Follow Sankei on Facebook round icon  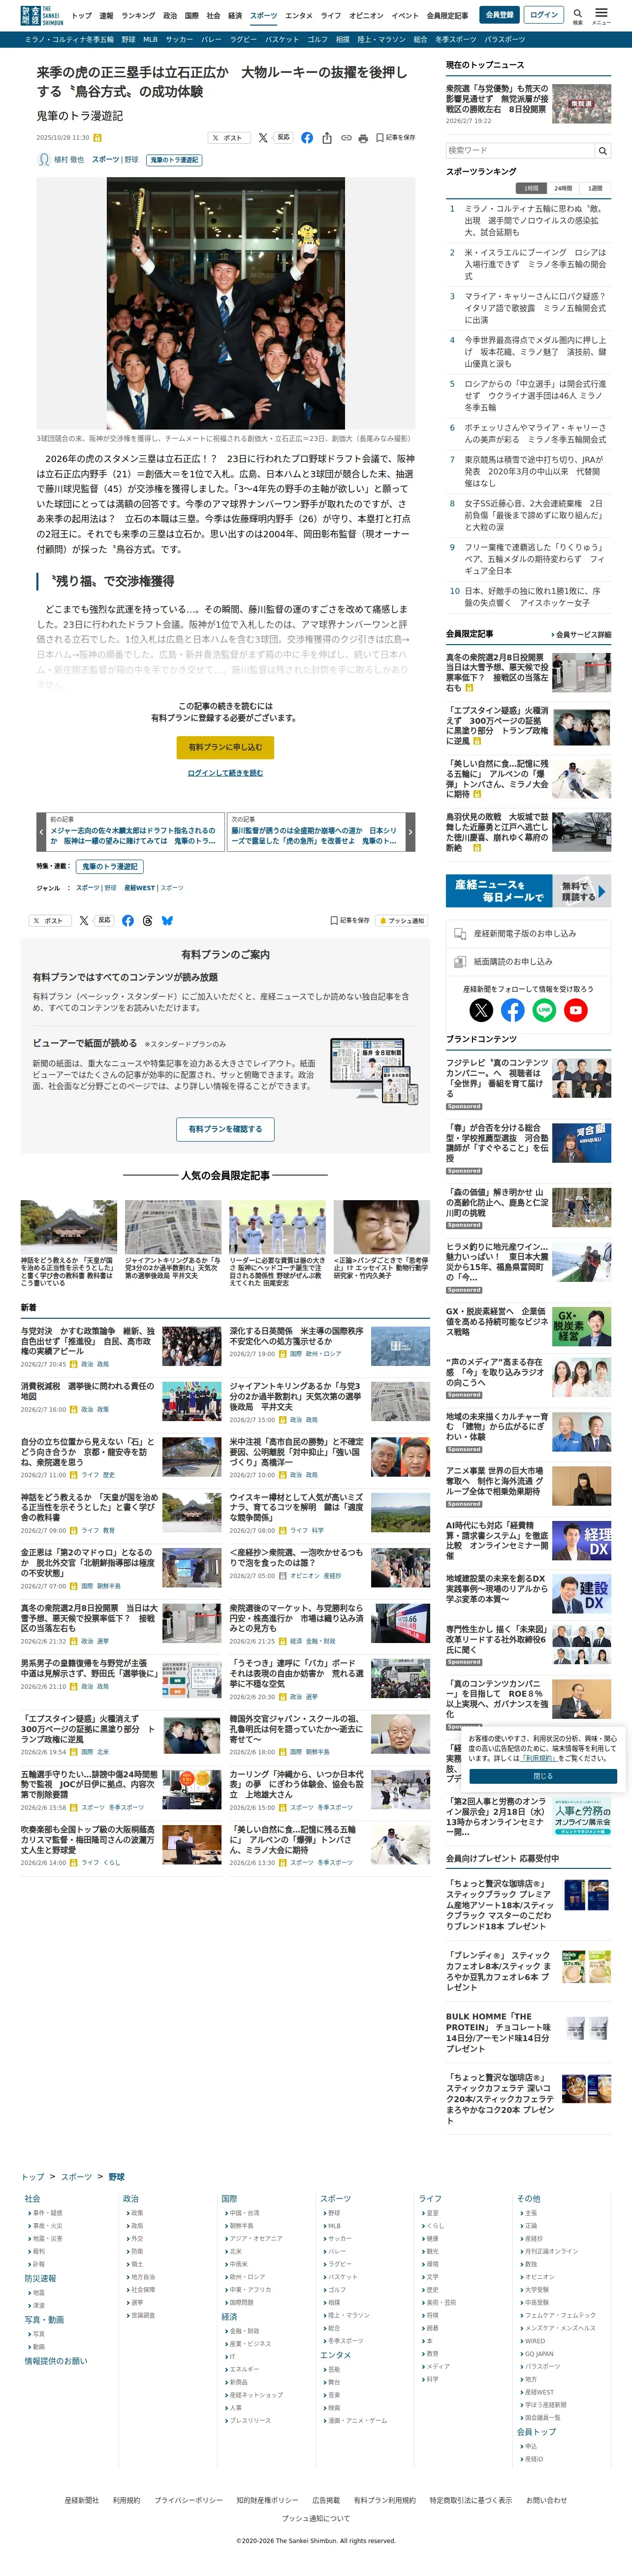pyautogui.click(x=513, y=1010)
